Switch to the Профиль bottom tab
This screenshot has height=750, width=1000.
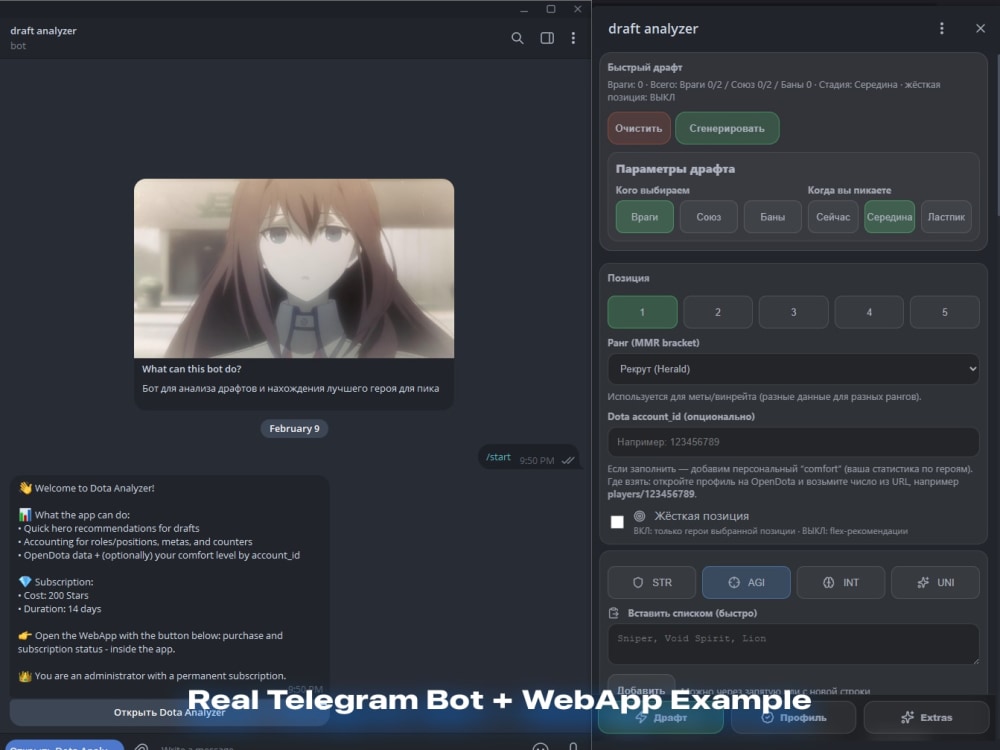tap(793, 717)
